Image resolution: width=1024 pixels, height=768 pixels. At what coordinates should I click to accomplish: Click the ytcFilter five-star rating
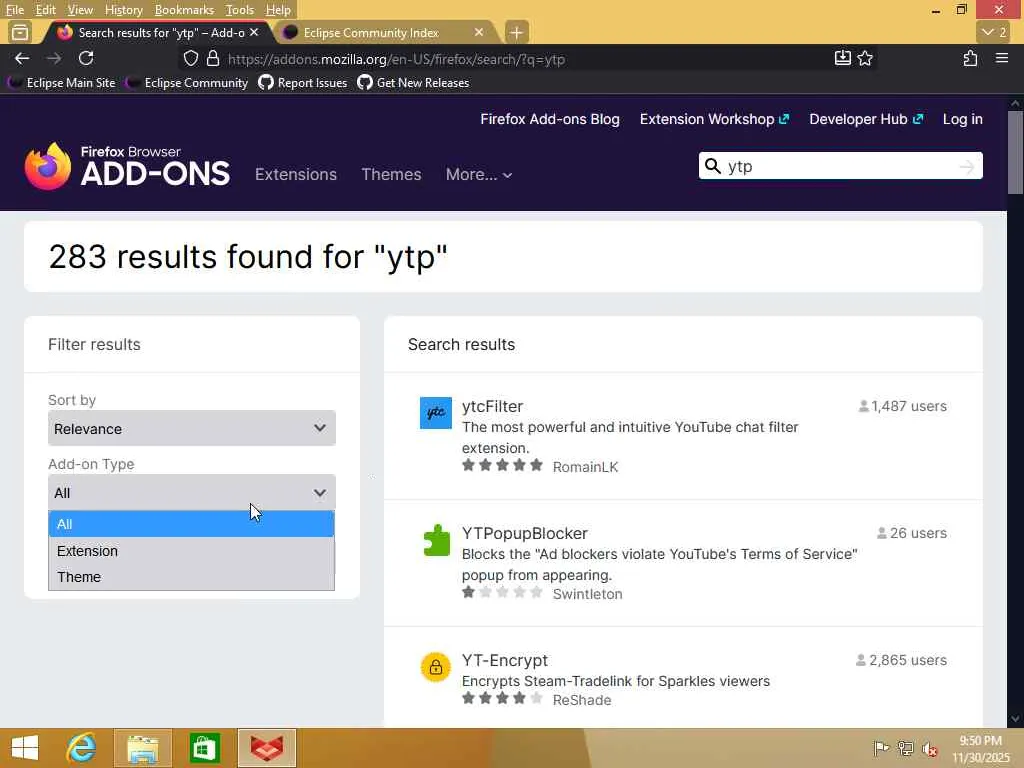click(502, 465)
